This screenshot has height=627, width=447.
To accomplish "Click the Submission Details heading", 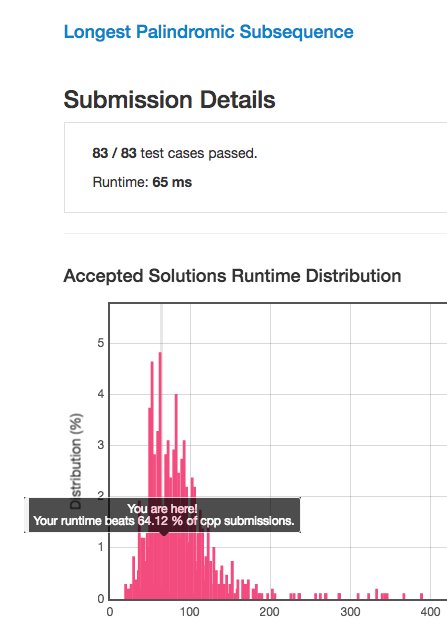I will tap(170, 99).
